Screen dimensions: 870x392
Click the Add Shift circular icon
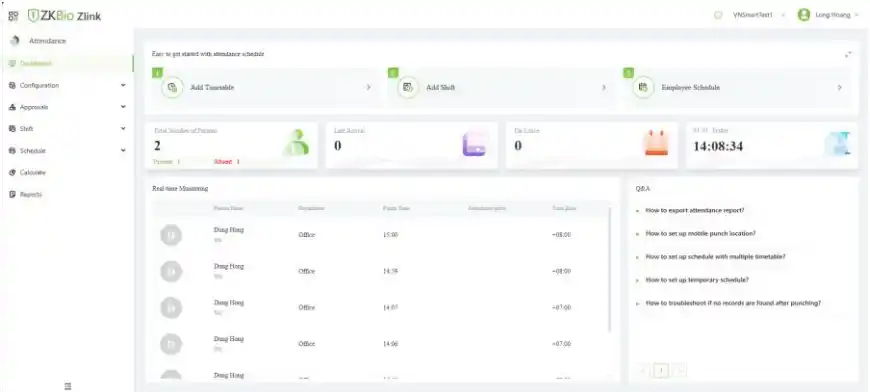[x=408, y=87]
